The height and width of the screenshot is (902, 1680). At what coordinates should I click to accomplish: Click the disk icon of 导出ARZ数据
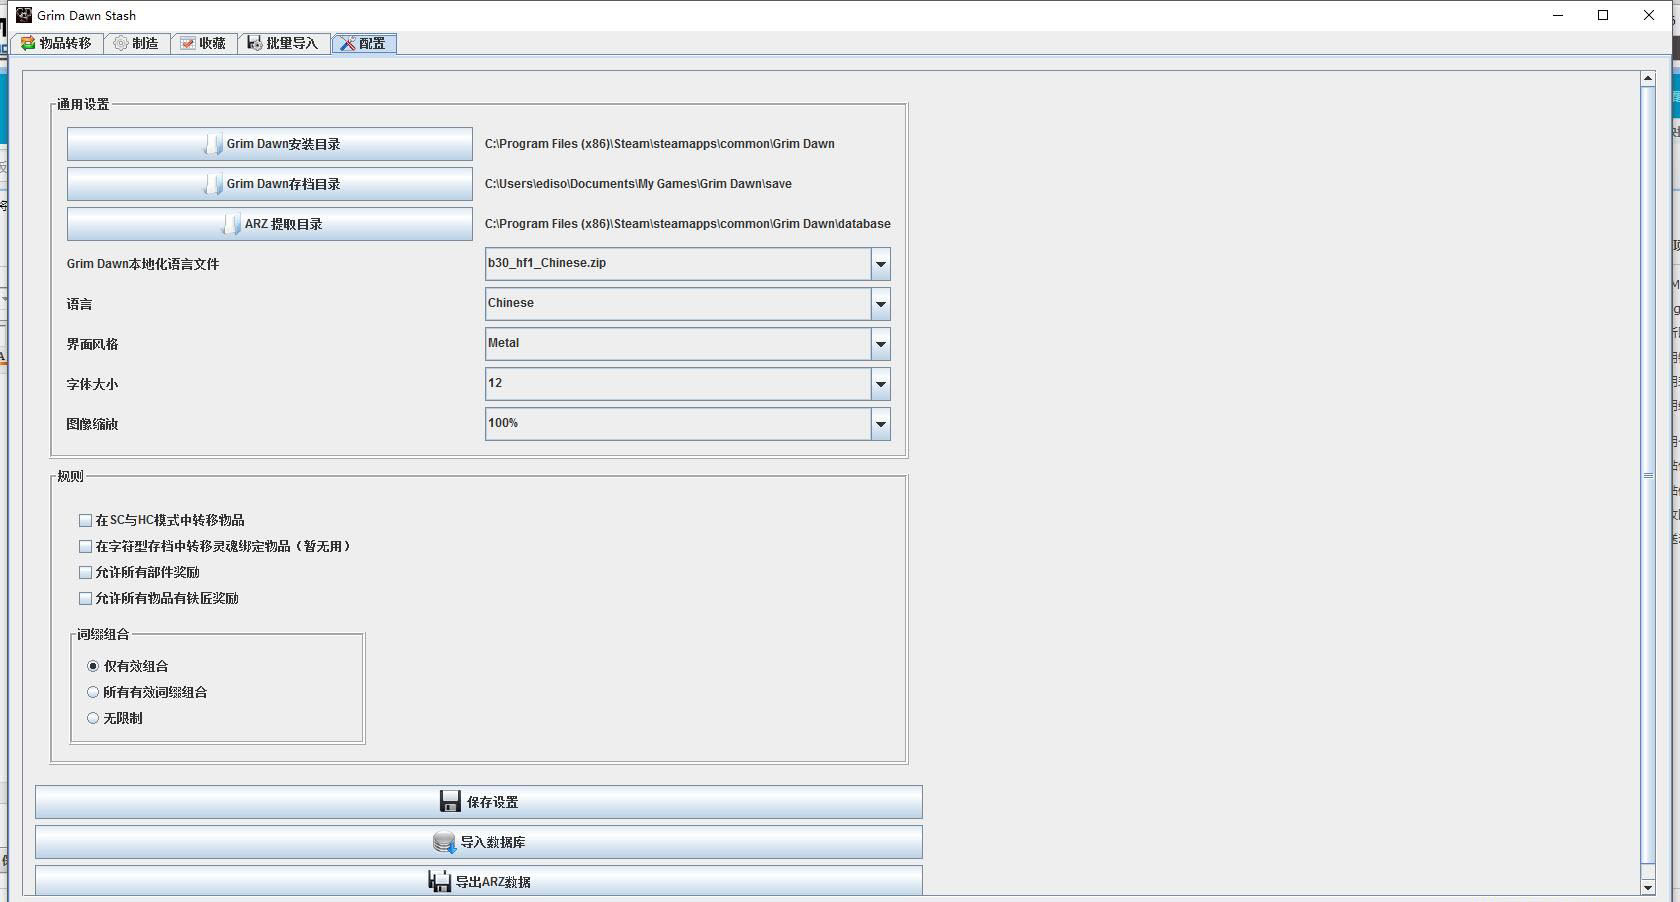click(439, 882)
